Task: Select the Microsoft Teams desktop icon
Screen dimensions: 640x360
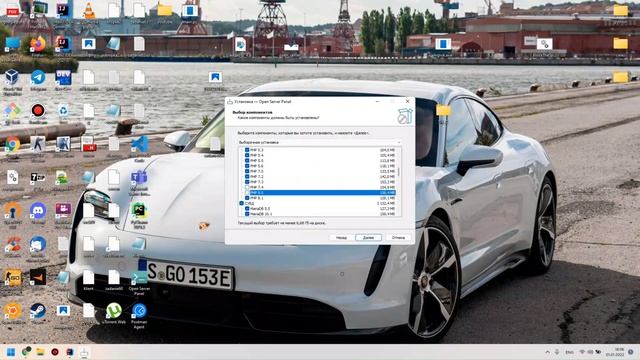Action: [139, 177]
